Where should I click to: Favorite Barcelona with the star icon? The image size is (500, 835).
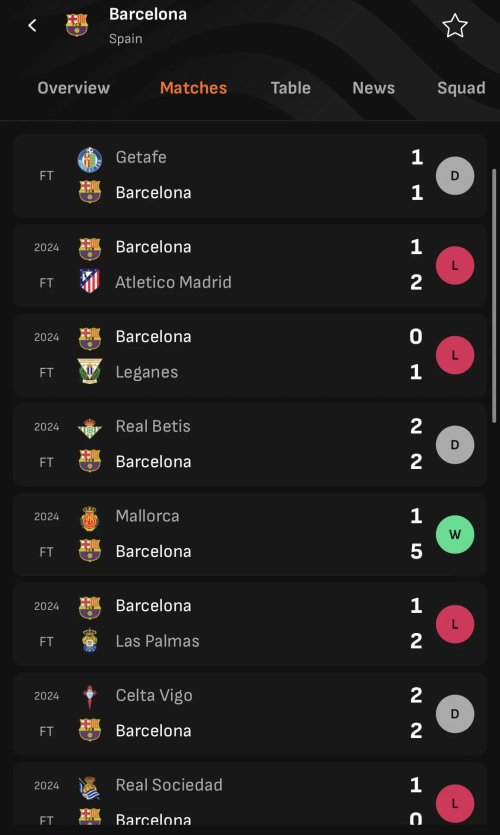point(455,26)
